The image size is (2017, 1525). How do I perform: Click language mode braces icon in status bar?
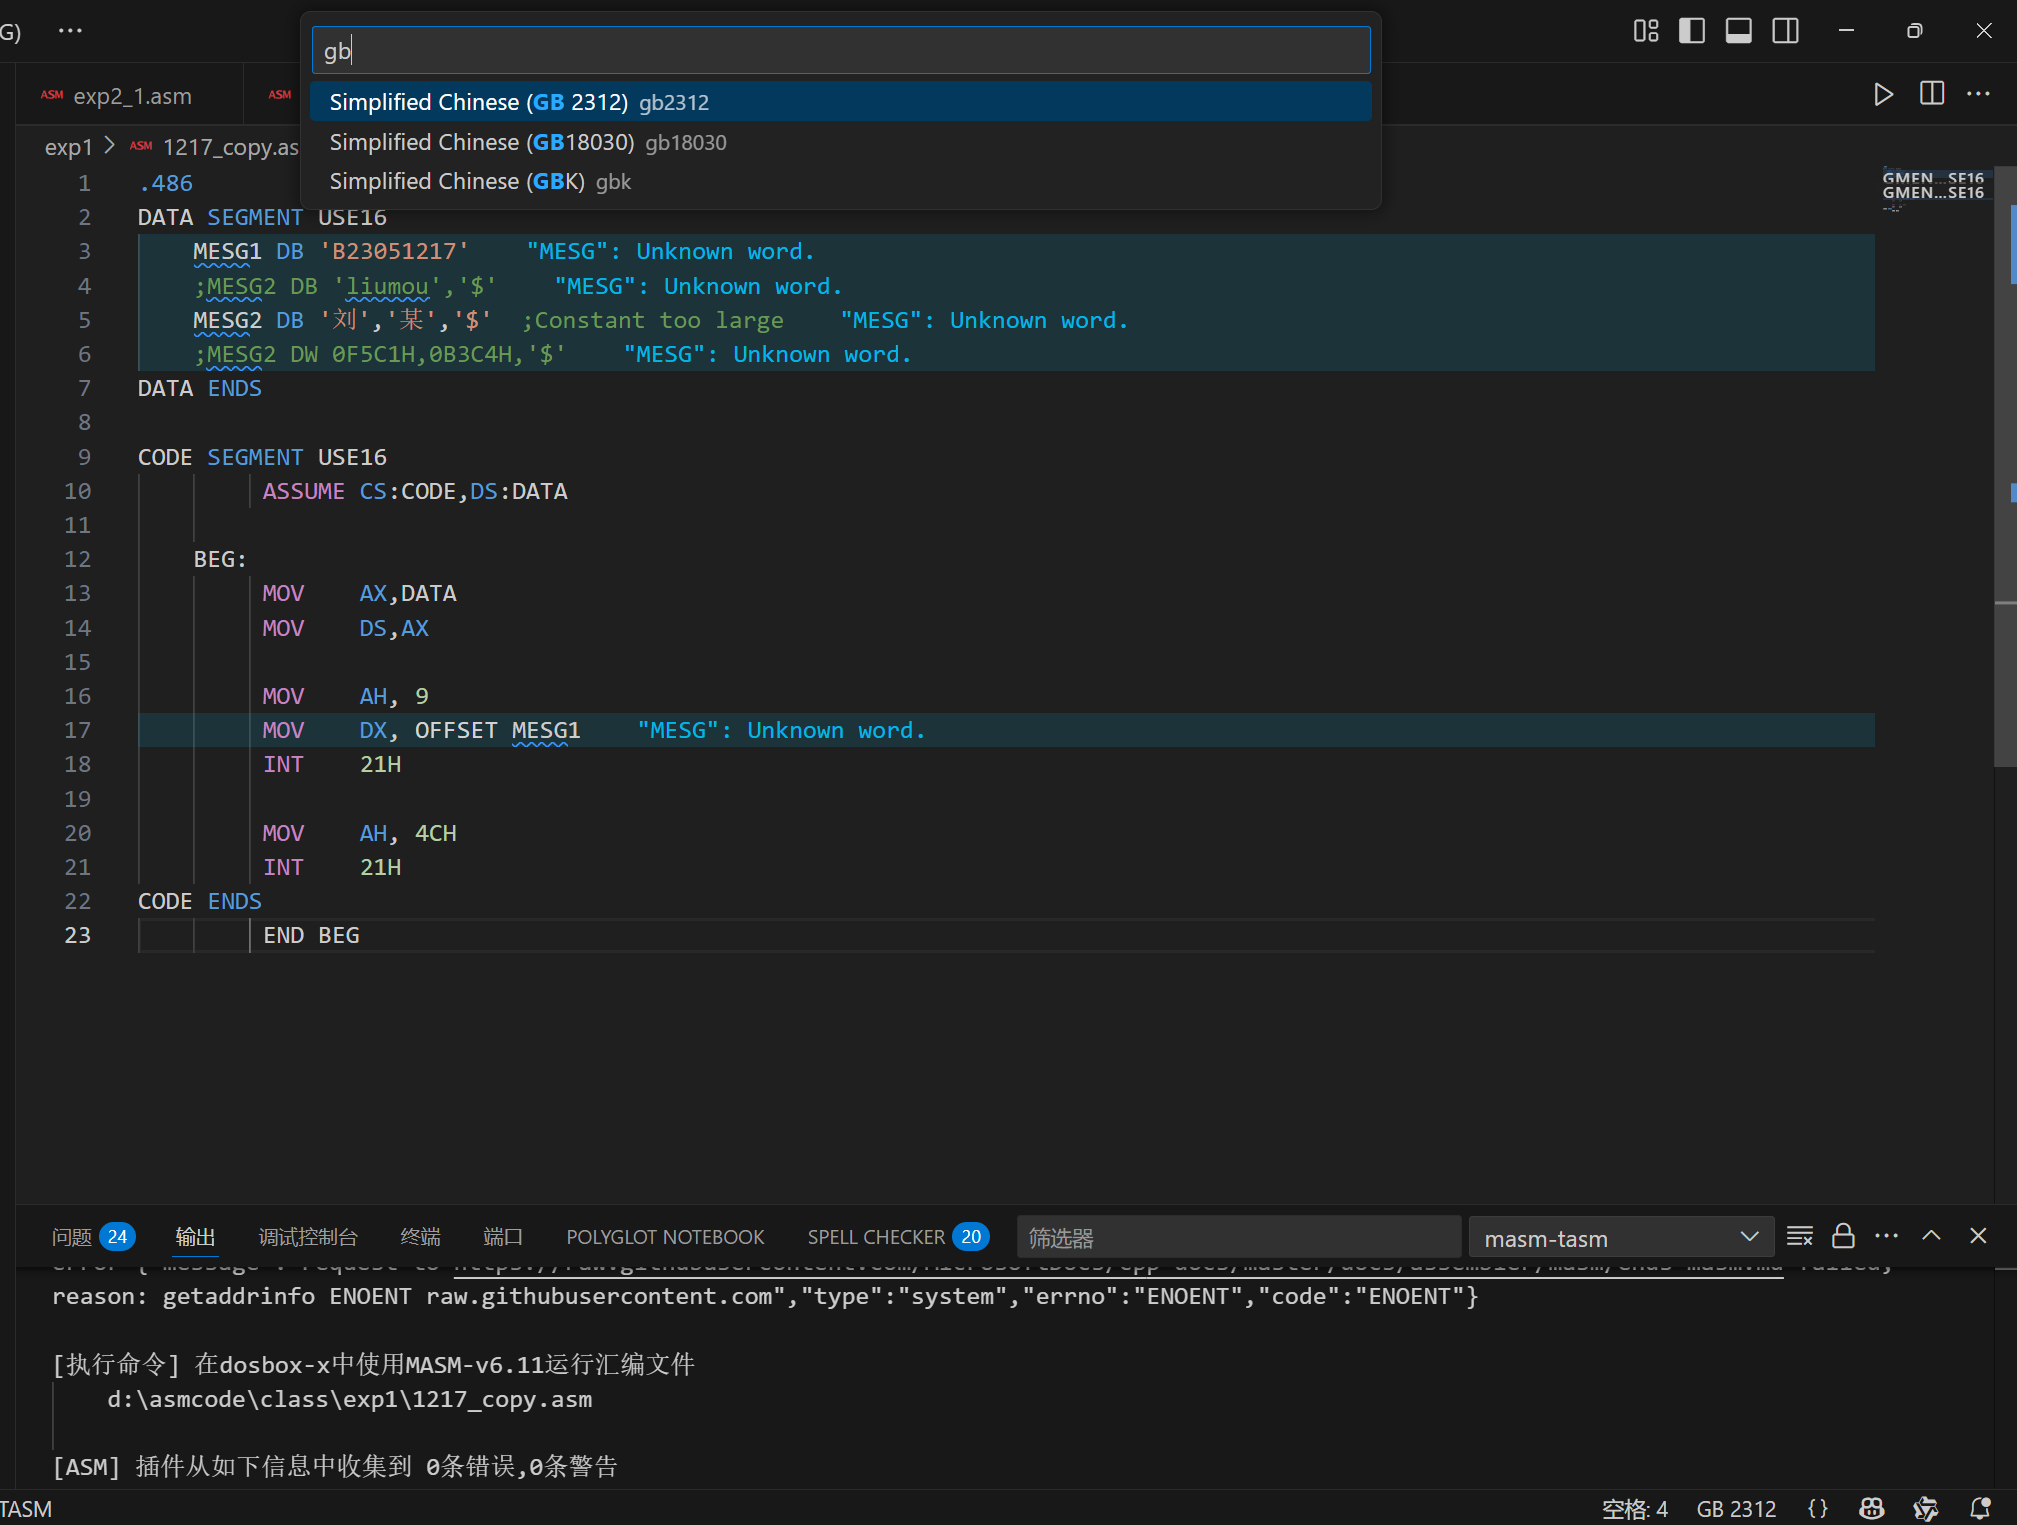pos(1818,1508)
